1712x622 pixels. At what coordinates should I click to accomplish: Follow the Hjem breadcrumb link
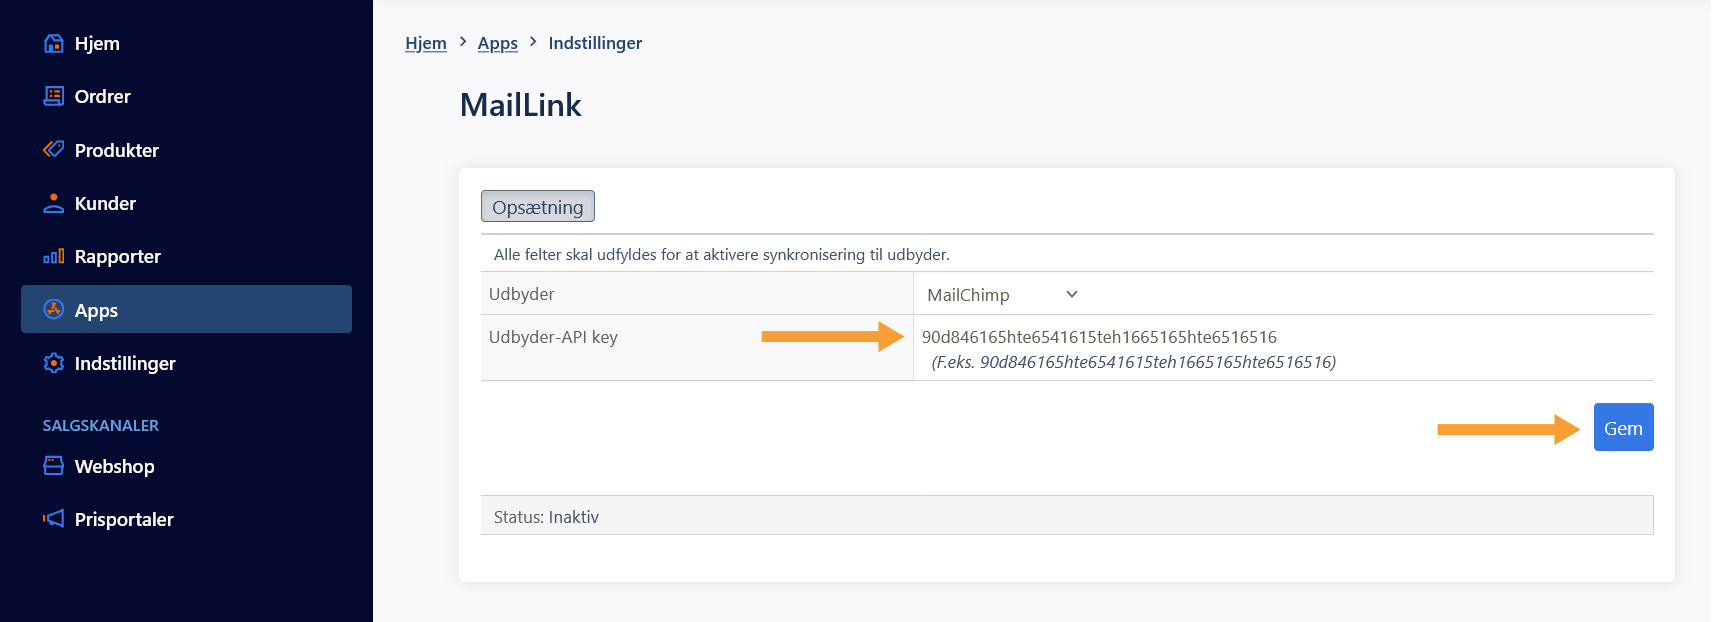pos(426,43)
